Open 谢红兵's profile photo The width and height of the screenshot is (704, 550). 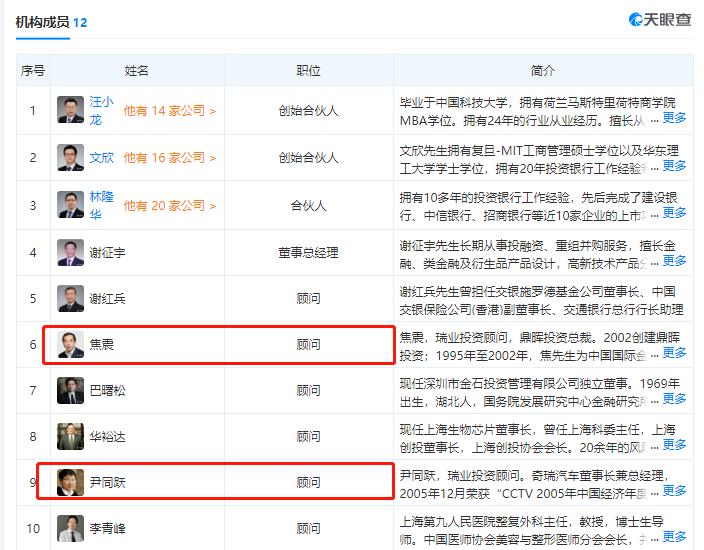70,298
